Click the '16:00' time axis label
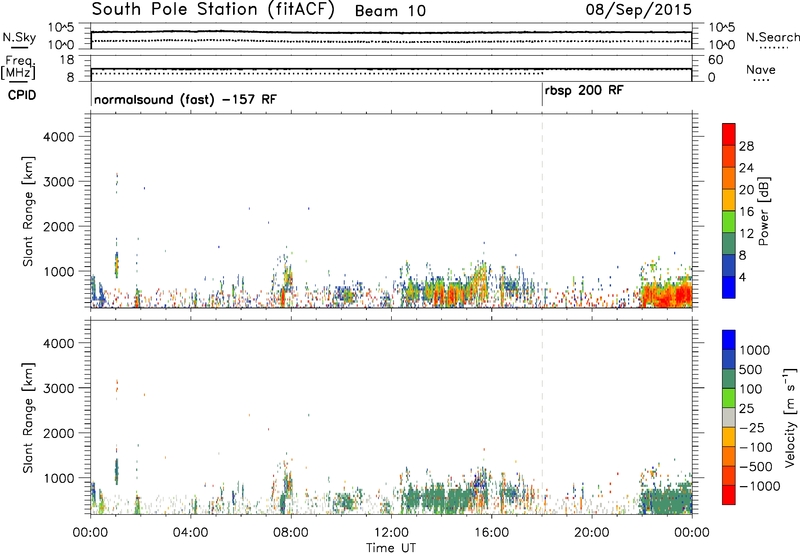 (491, 532)
